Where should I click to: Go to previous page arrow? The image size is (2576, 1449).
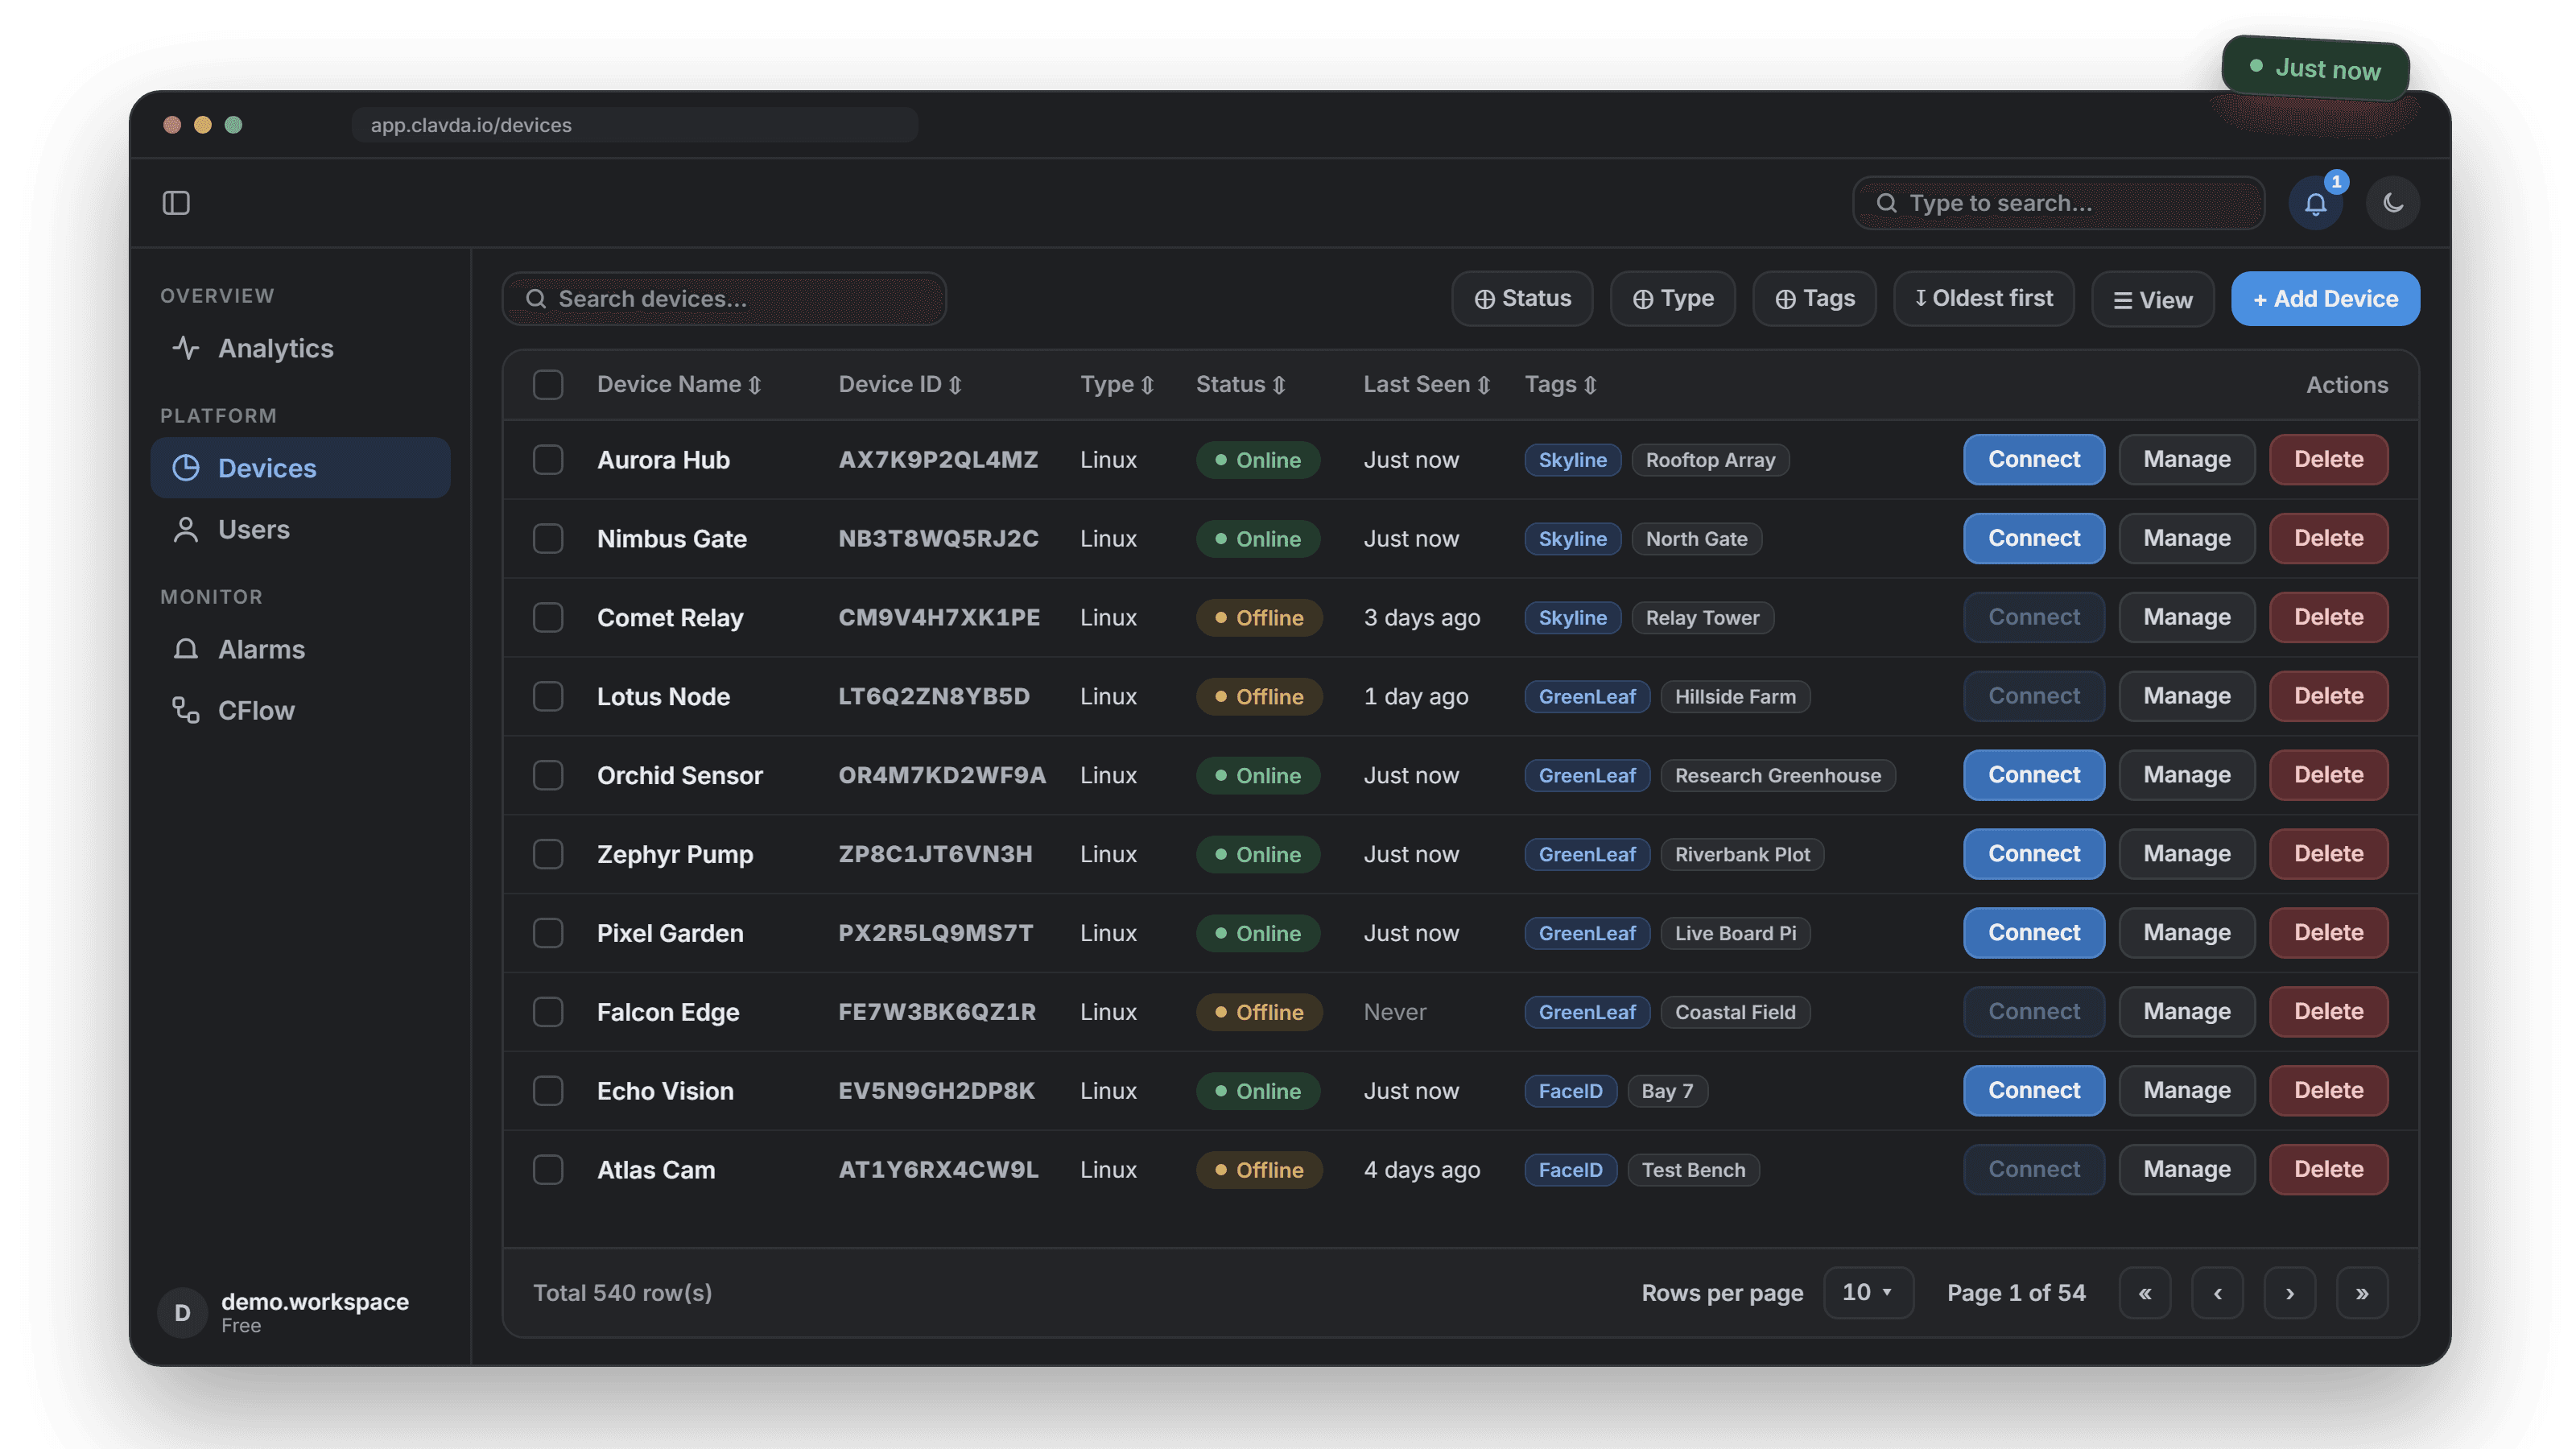[x=2217, y=1293]
